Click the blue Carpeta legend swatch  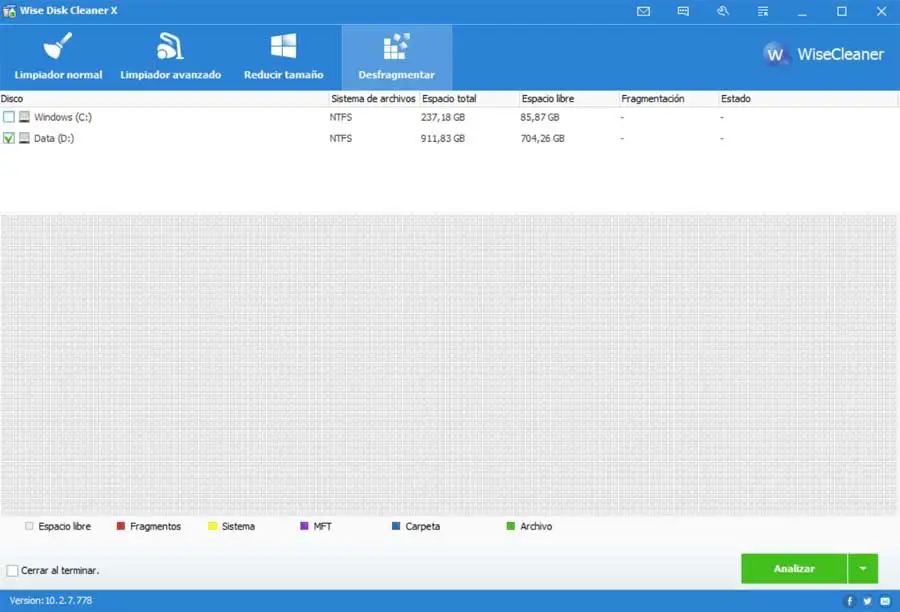point(396,526)
